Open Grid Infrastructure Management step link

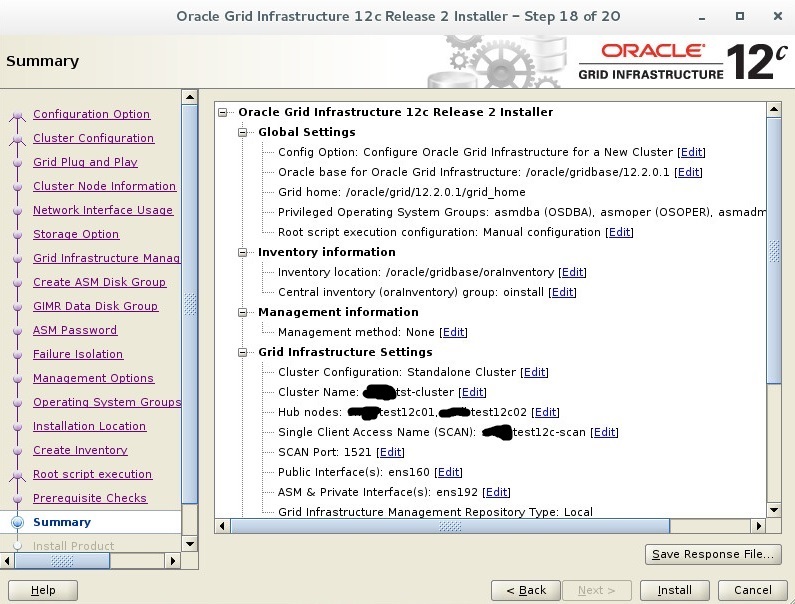(106, 258)
